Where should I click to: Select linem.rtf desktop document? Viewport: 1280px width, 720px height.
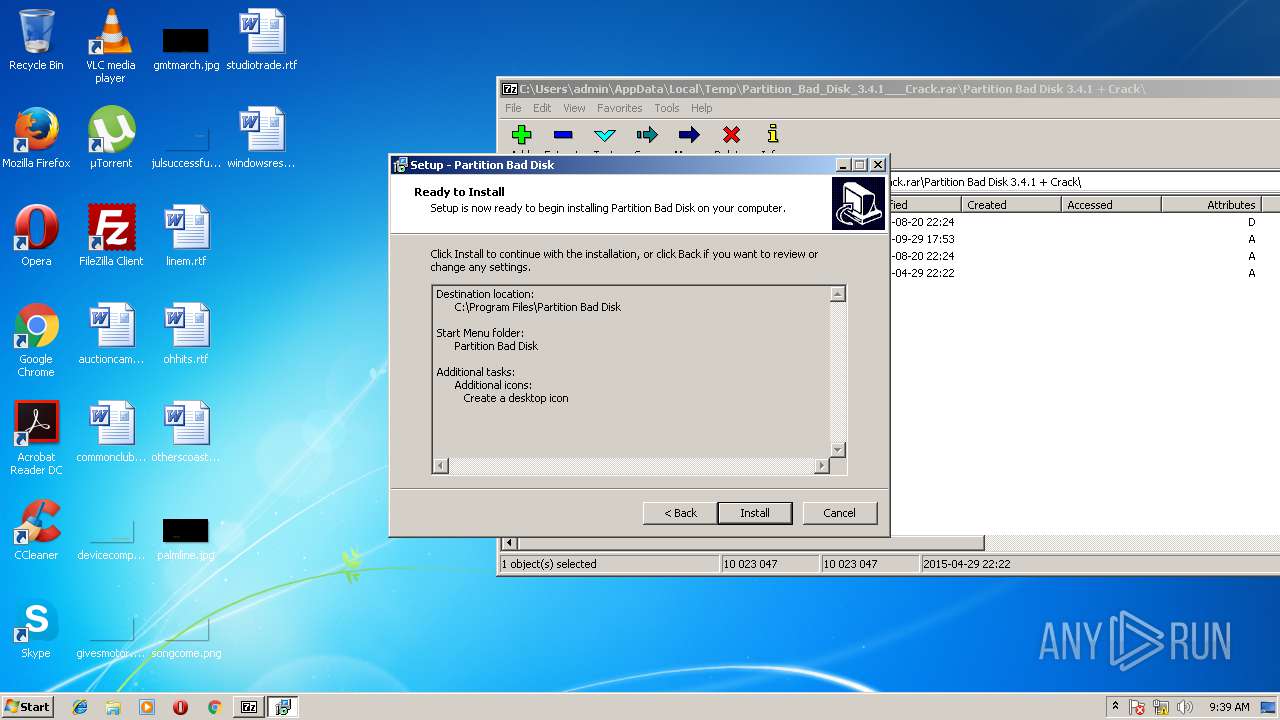186,236
